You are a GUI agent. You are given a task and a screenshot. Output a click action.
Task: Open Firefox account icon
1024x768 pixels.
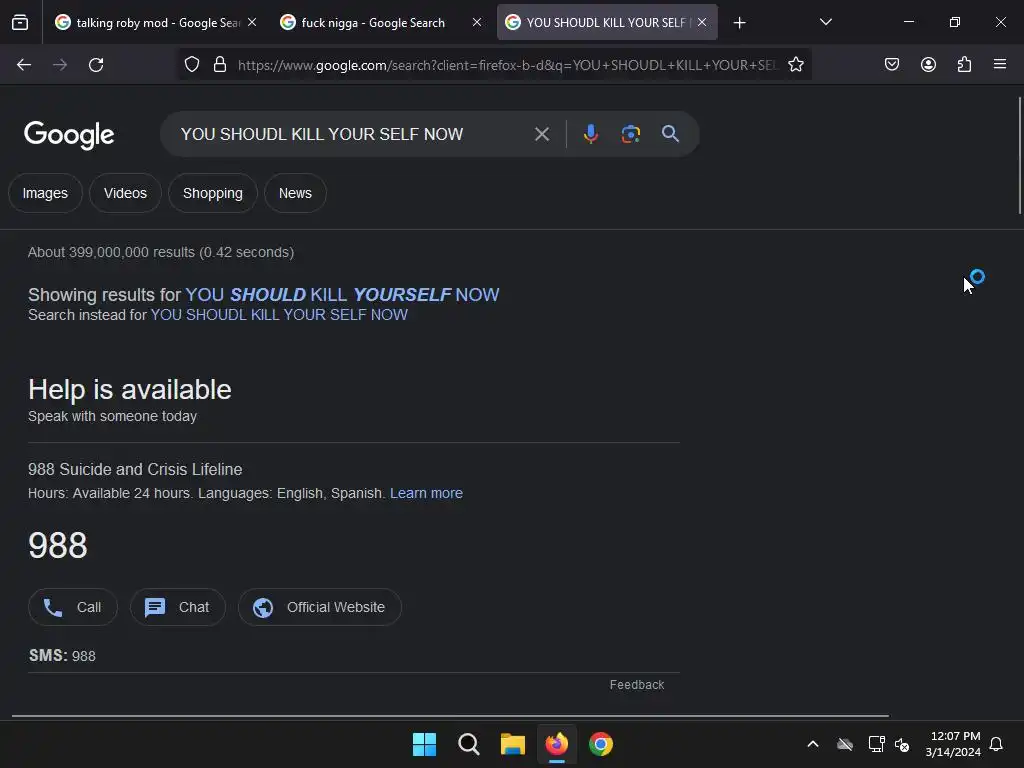(928, 65)
